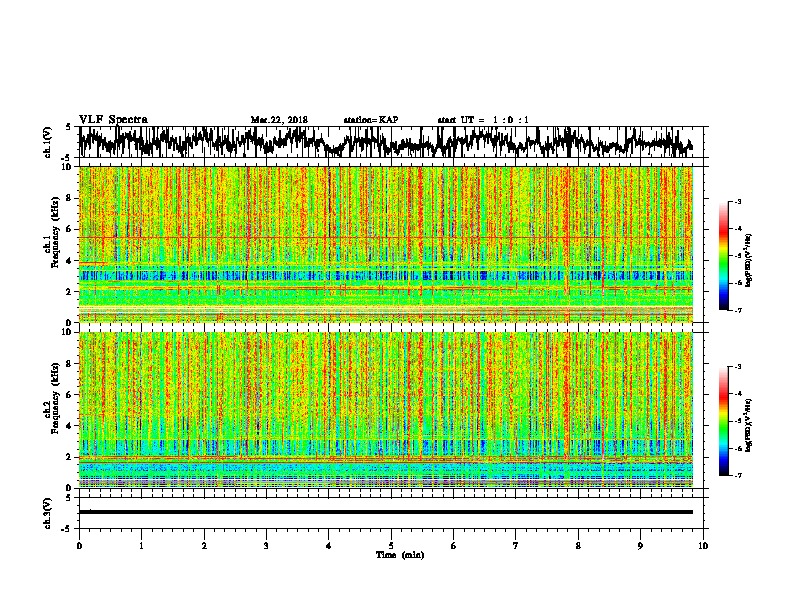Click time axis tick label "10"

pos(703,546)
